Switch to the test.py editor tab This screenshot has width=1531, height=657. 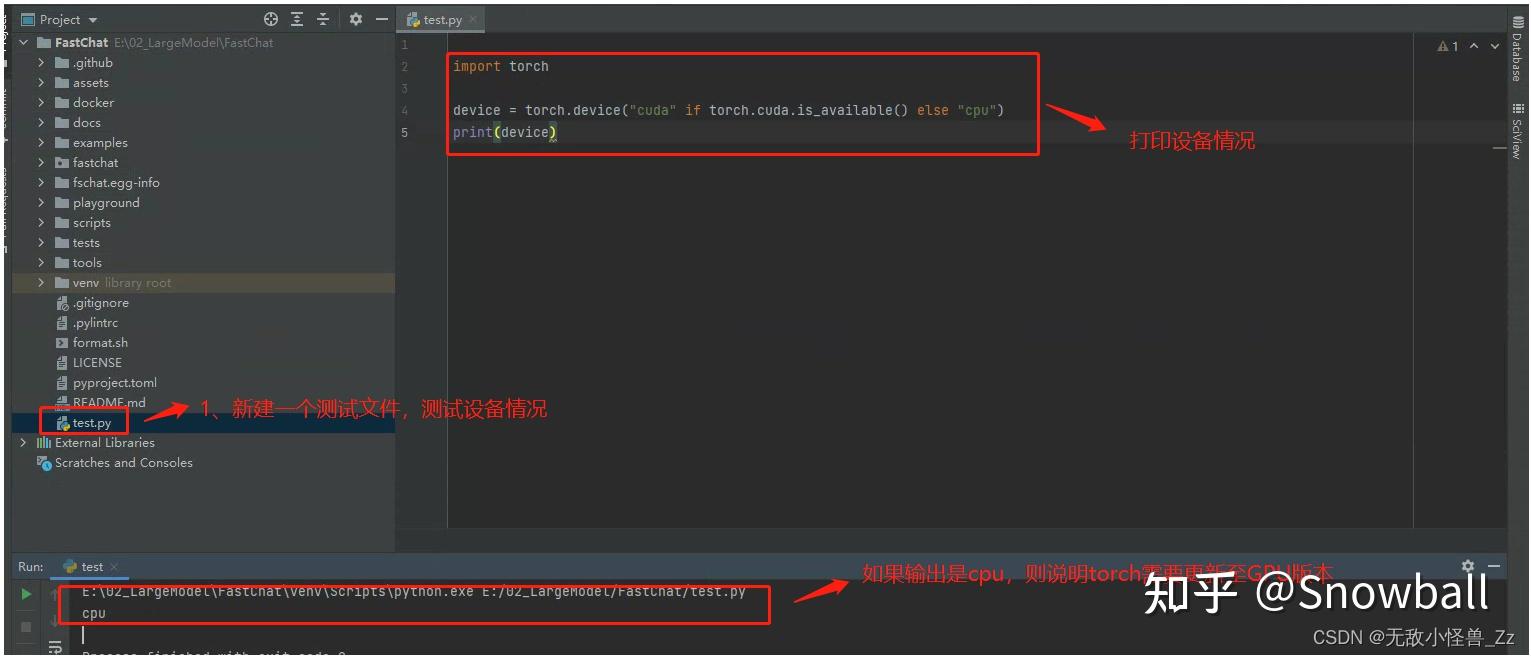(438, 18)
